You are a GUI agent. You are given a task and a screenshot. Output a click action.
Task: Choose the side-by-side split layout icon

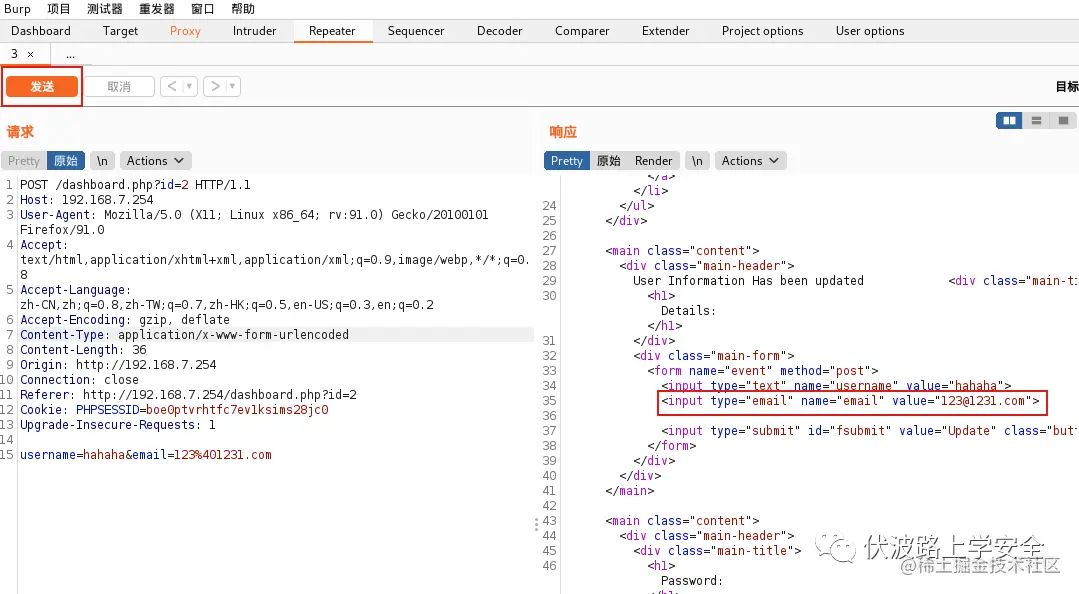(x=1009, y=120)
